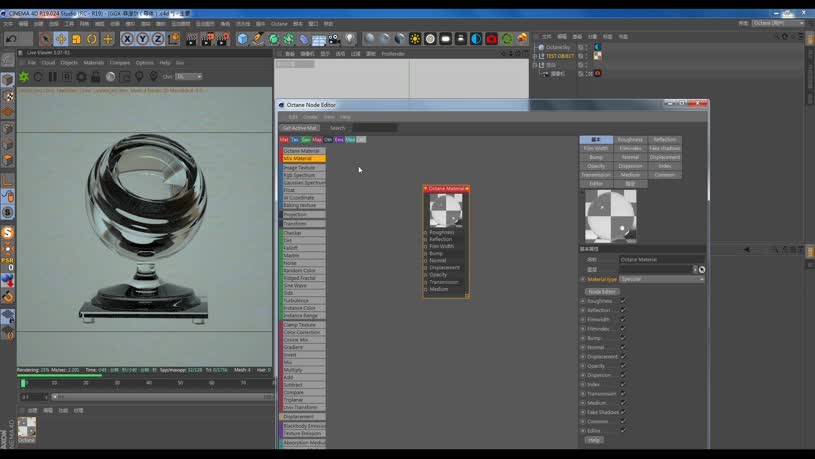
Task: Click the Roughness input port on node
Action: pyautogui.click(x=425, y=232)
